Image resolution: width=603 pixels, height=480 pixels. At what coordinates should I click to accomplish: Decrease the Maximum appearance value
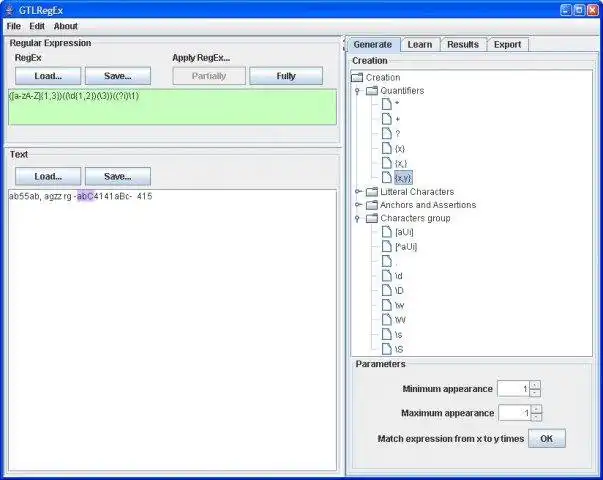(x=536, y=417)
